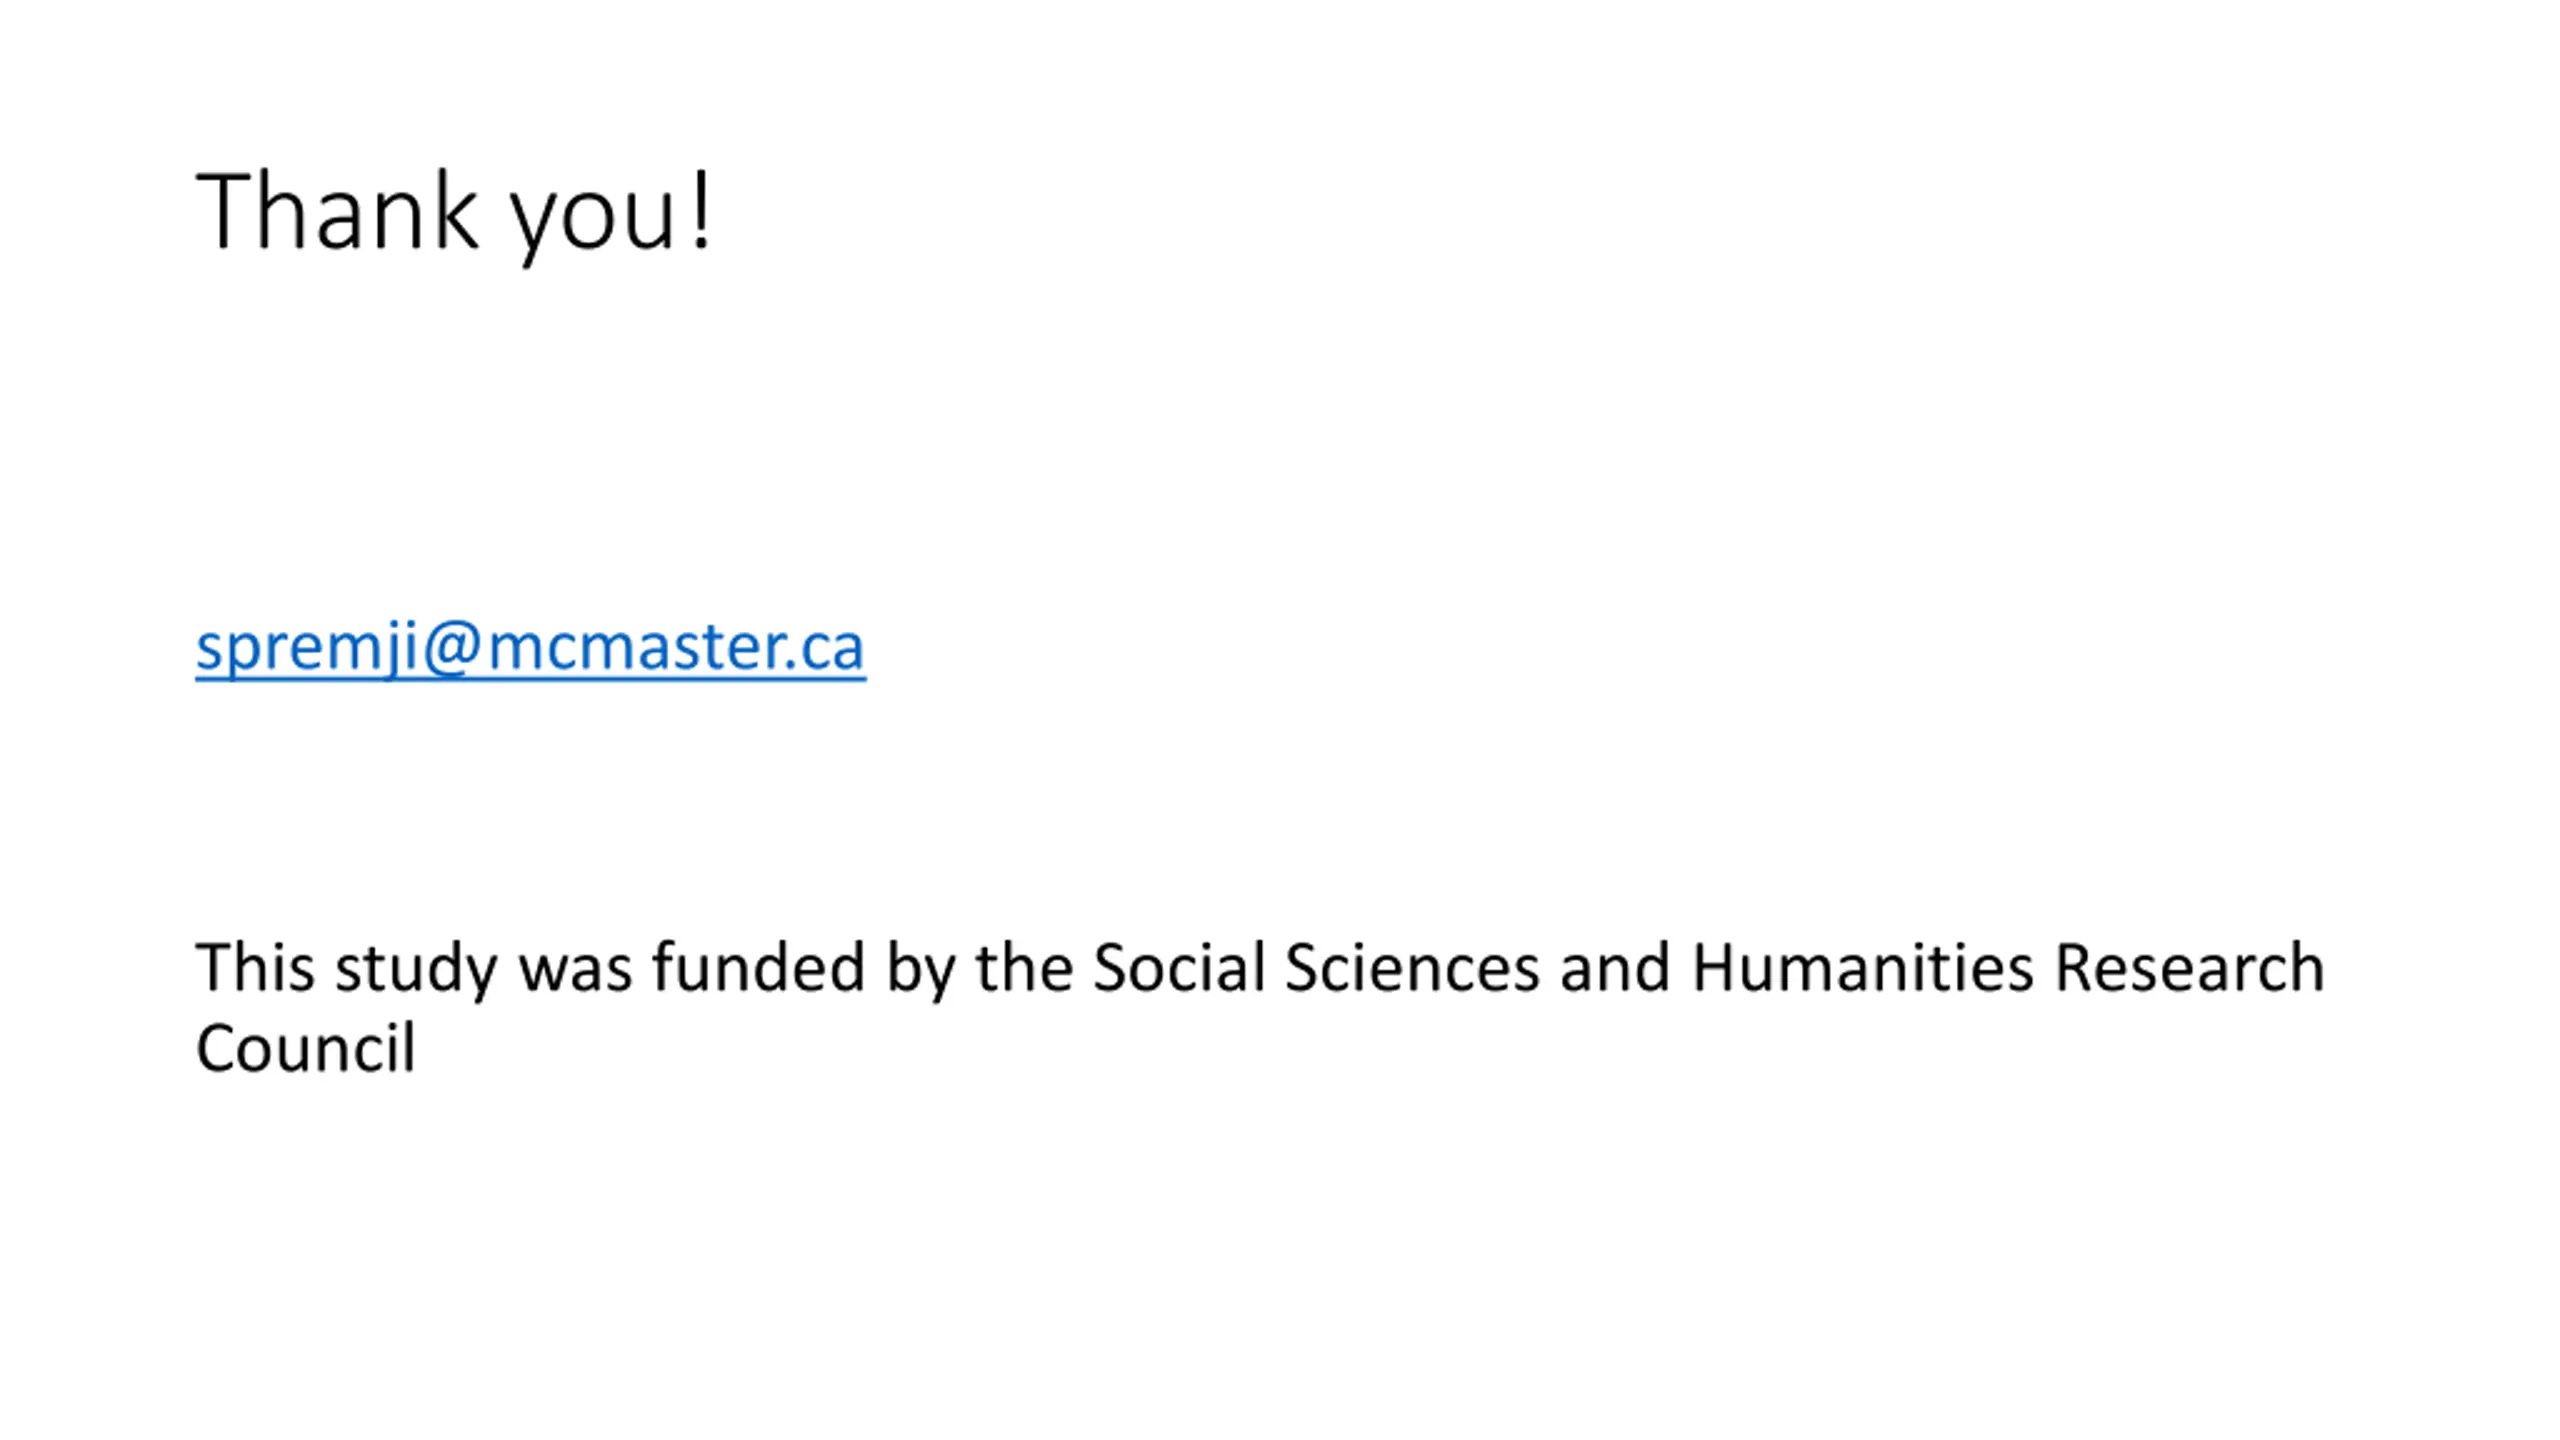Click the word "was" in the funding sentence
Image resolution: width=2560 pixels, height=1440 pixels.
[x=575, y=970]
